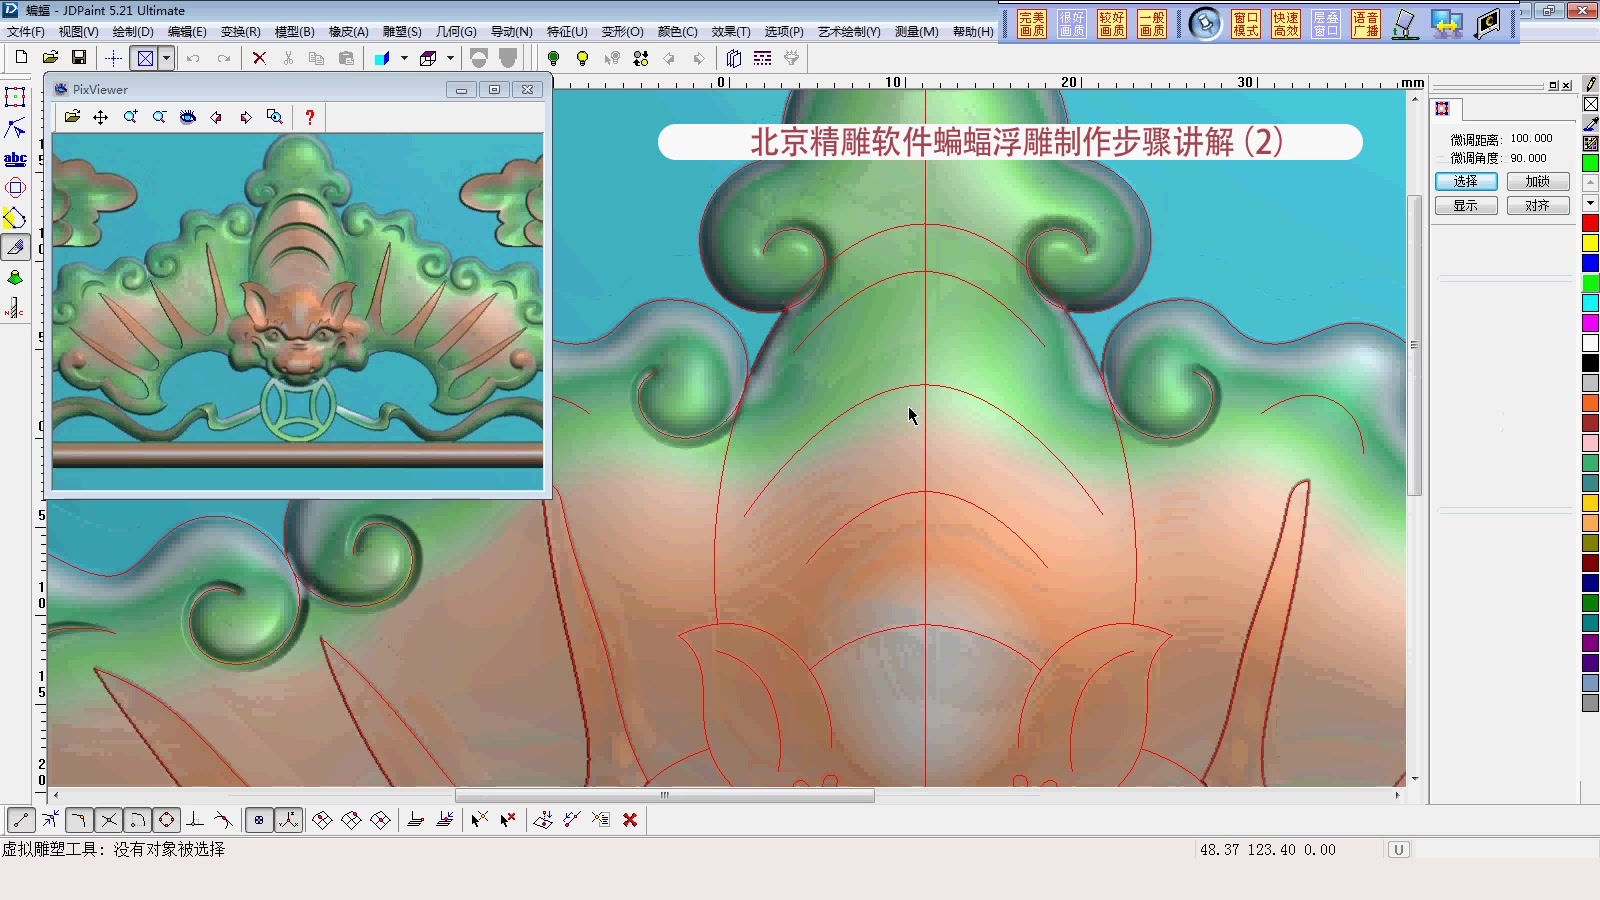Viewport: 1600px width, 900px height.
Task: Toggle the selection box mode in top toolbar
Action: coord(145,59)
